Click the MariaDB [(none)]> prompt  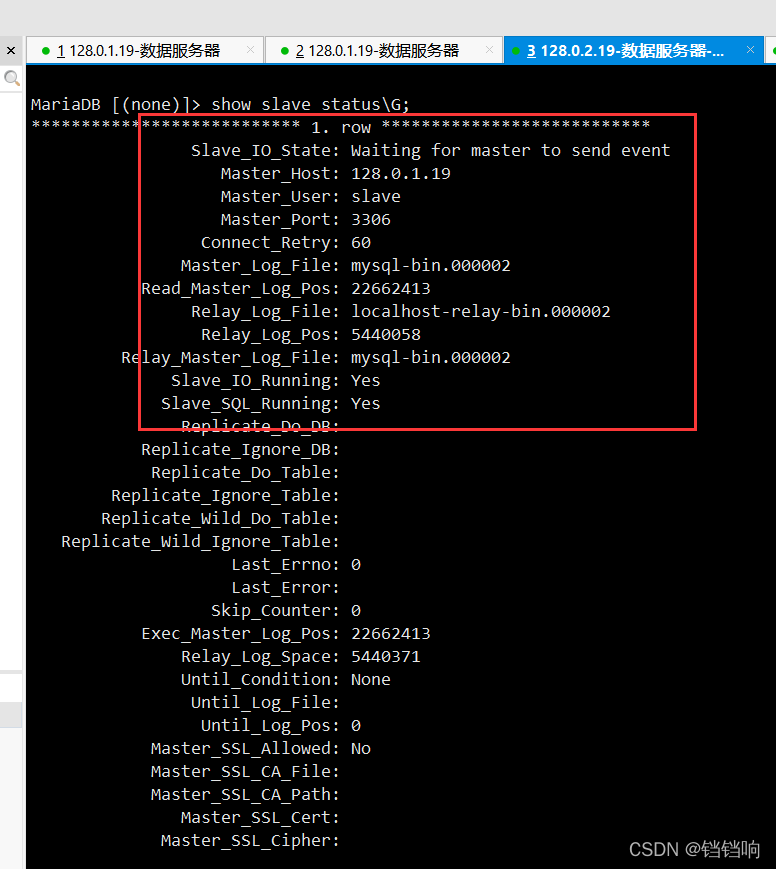point(115,104)
